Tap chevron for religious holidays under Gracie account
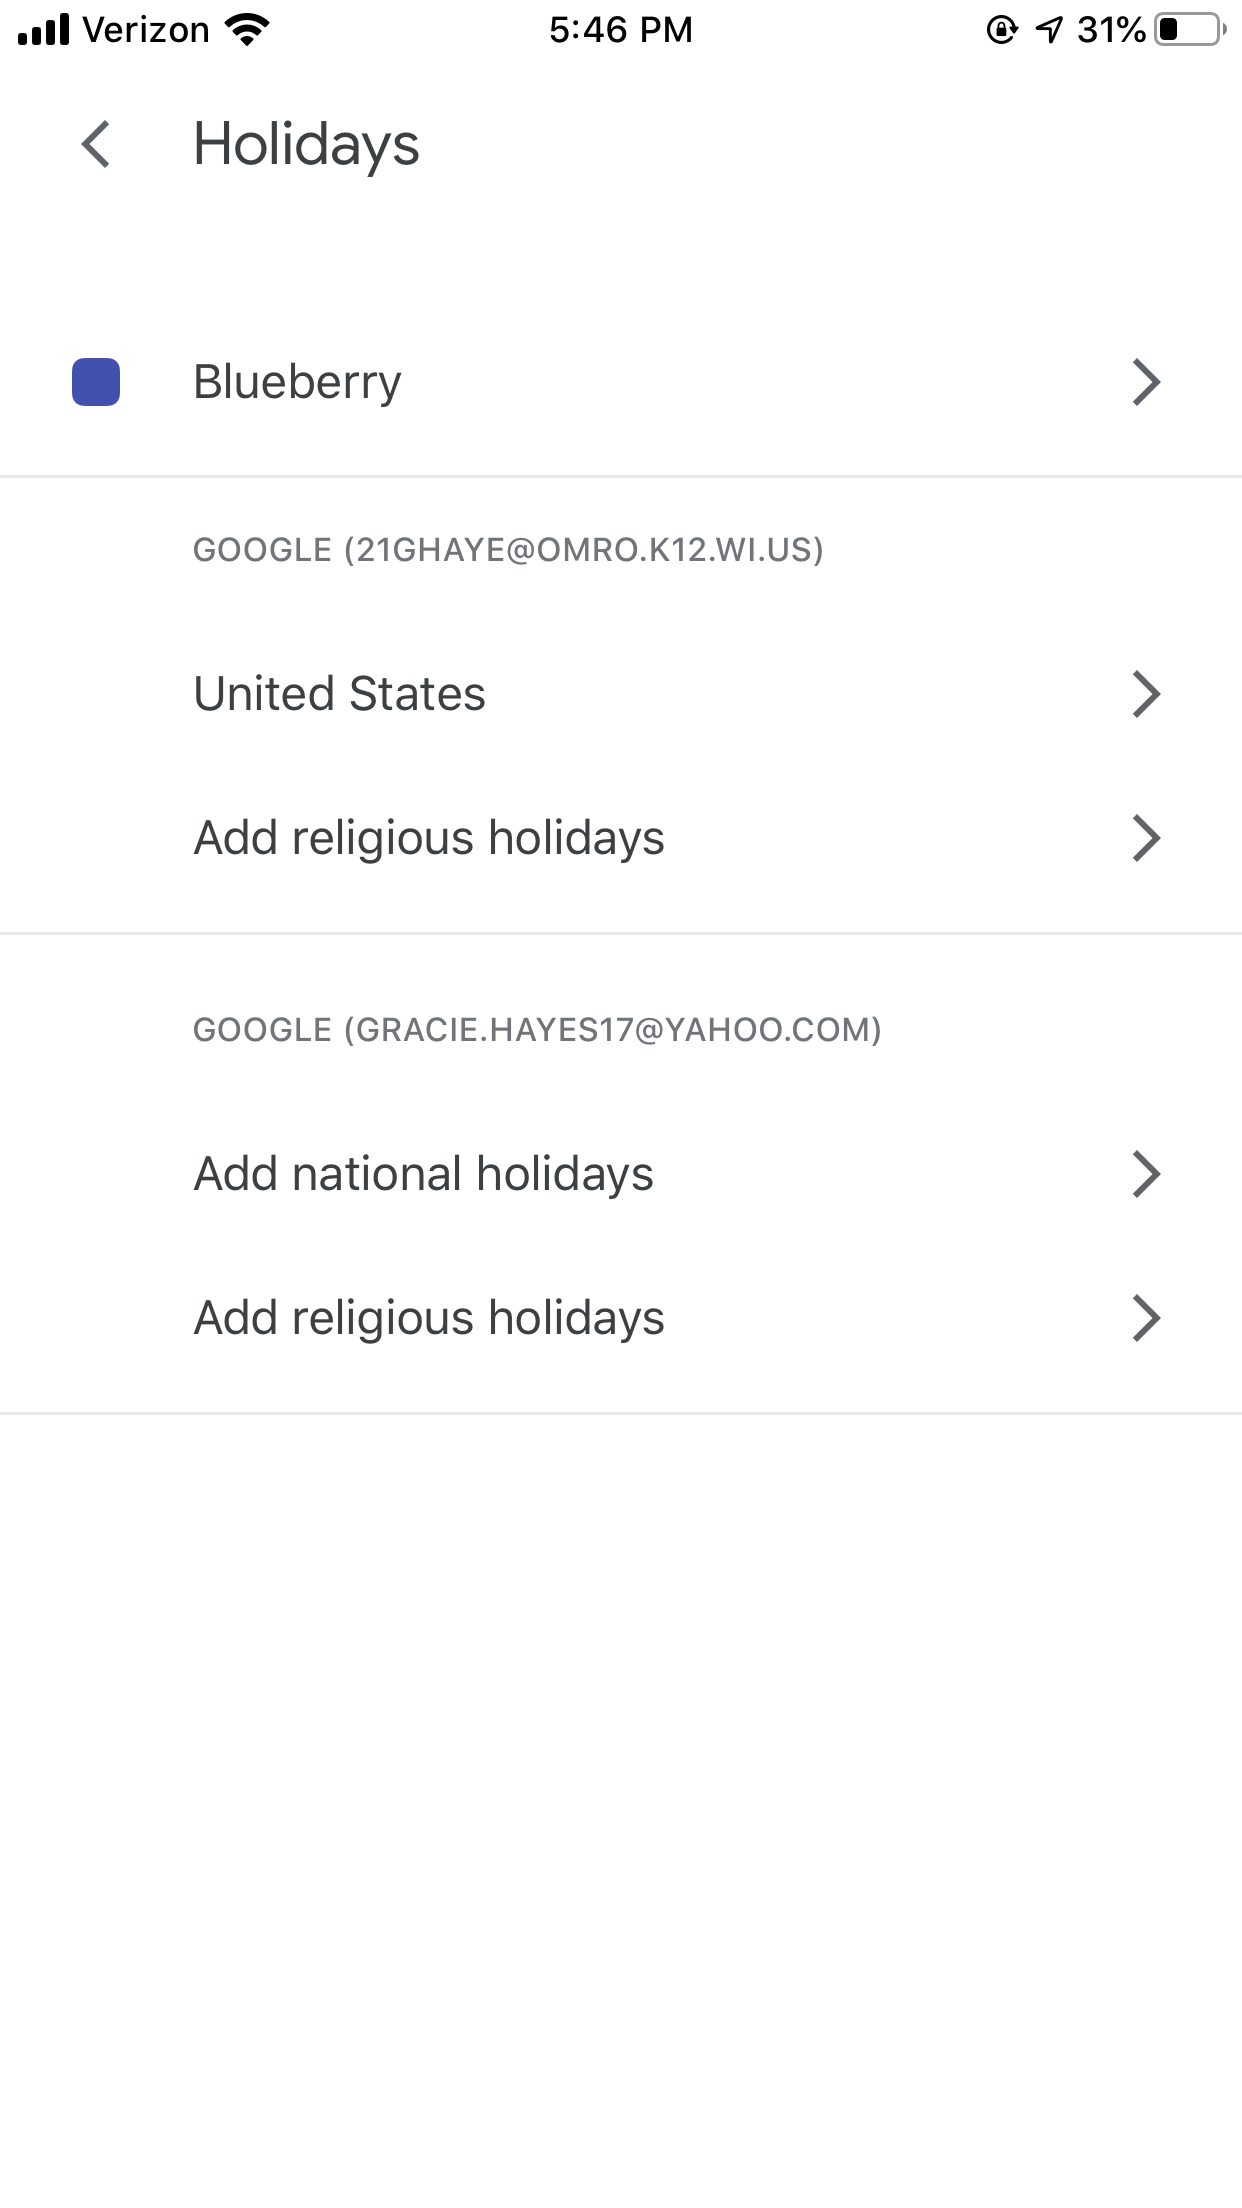The image size is (1242, 2208). (1146, 1318)
